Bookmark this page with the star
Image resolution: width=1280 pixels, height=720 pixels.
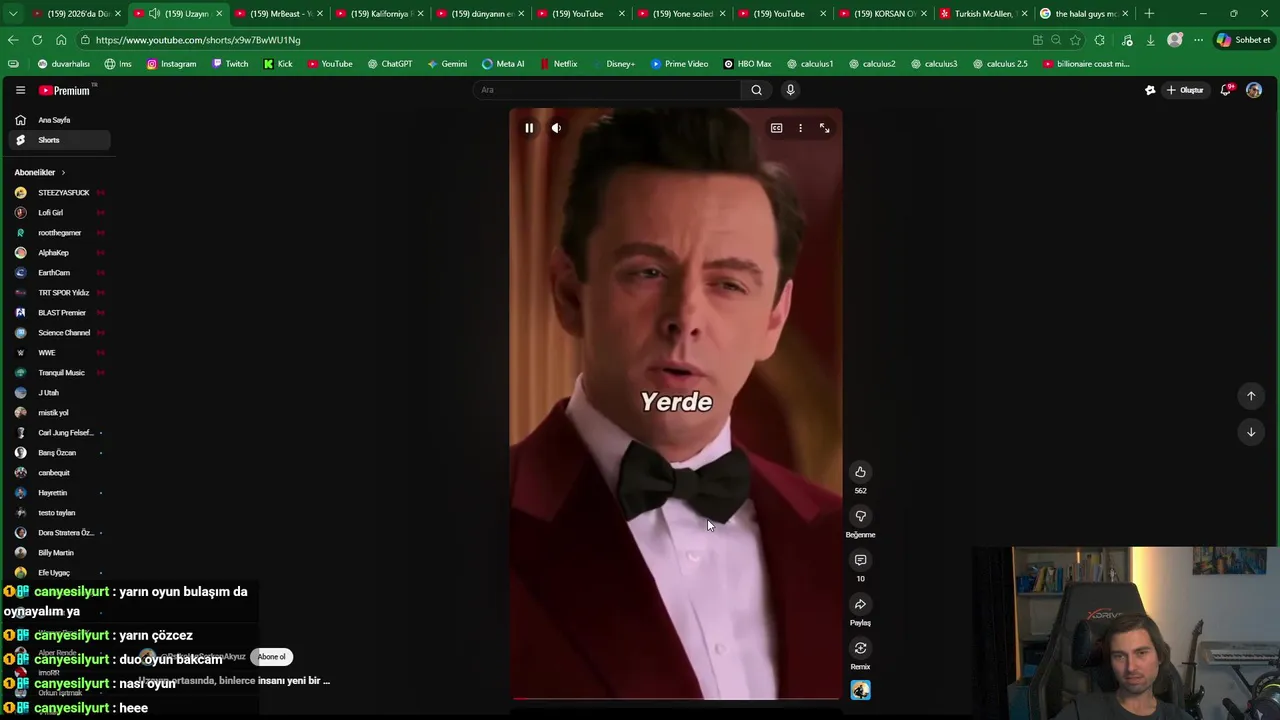click(x=1075, y=40)
